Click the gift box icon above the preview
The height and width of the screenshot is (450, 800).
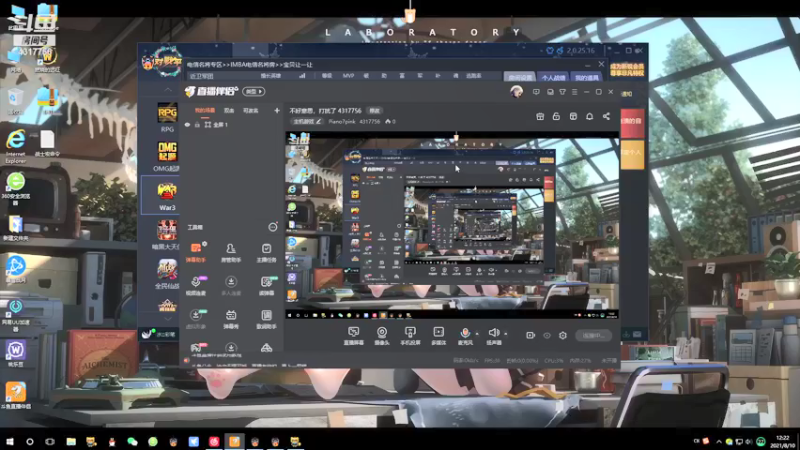(540, 116)
